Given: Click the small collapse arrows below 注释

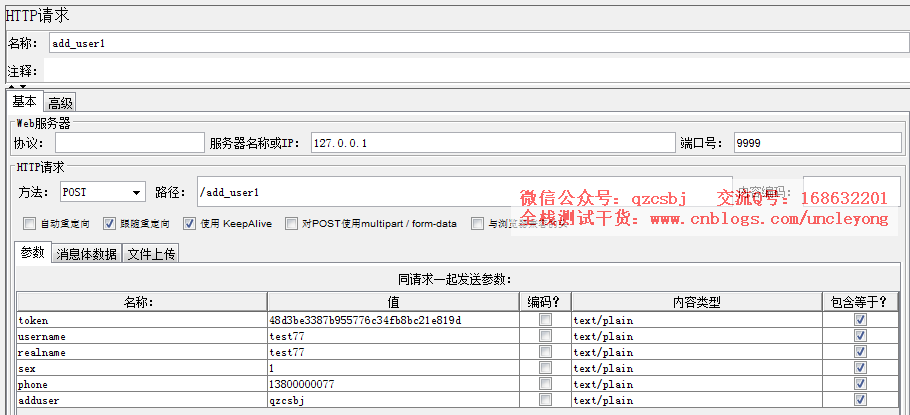Looking at the screenshot, I should 17,86.
